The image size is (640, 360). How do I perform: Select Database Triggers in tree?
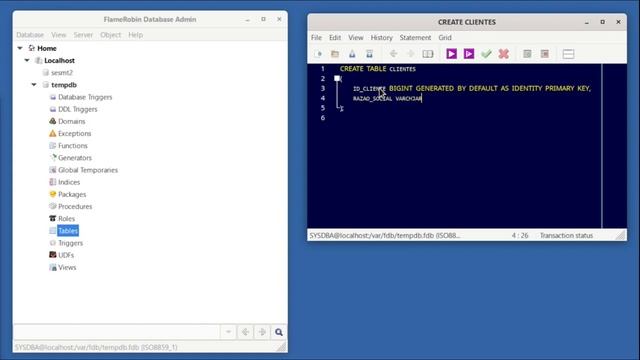click(x=85, y=97)
